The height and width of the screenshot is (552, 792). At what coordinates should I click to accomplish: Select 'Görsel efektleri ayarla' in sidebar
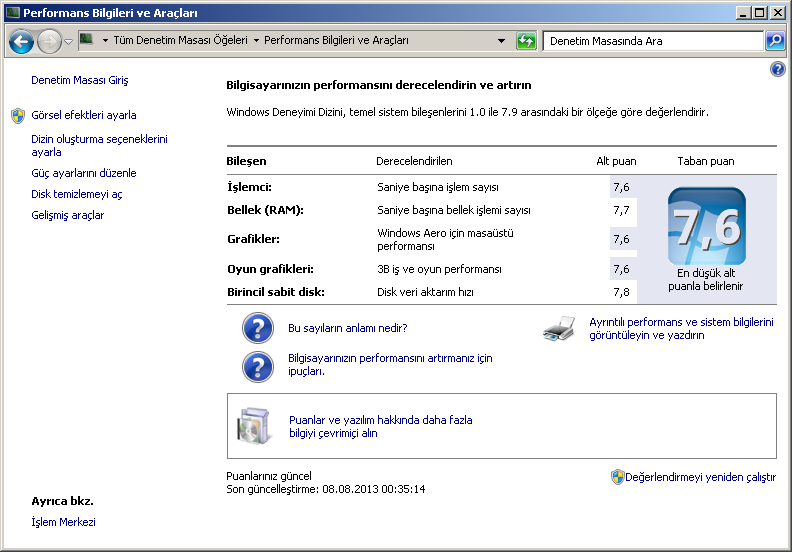(x=84, y=115)
